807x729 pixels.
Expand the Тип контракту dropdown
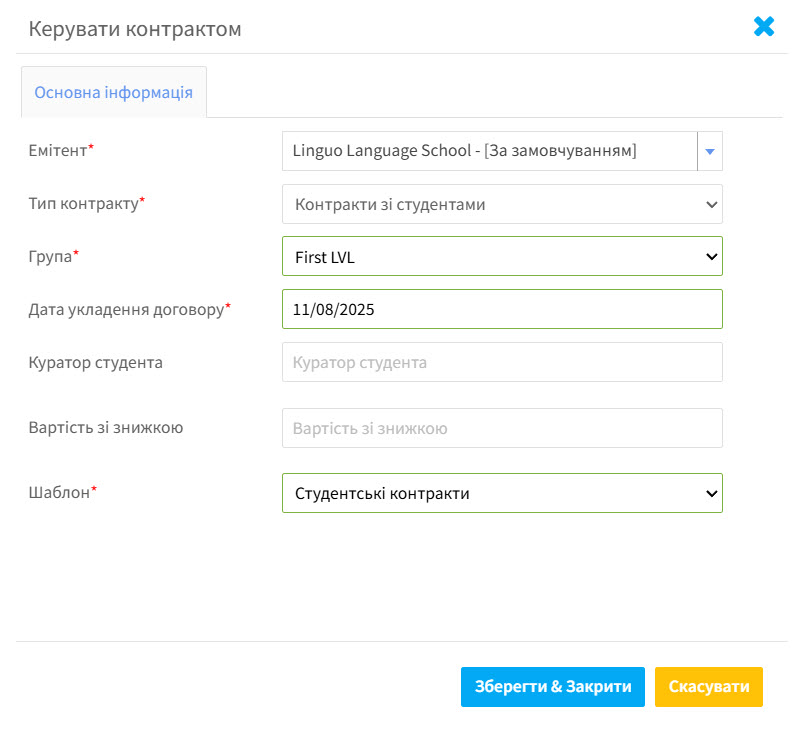[502, 204]
